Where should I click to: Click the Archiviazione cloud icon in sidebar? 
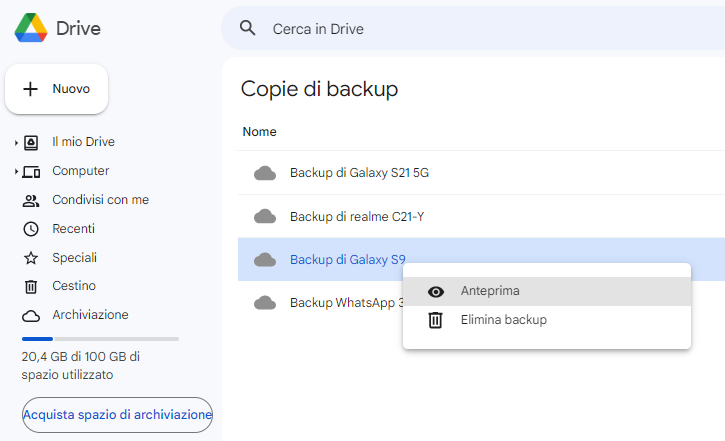[x=31, y=316]
